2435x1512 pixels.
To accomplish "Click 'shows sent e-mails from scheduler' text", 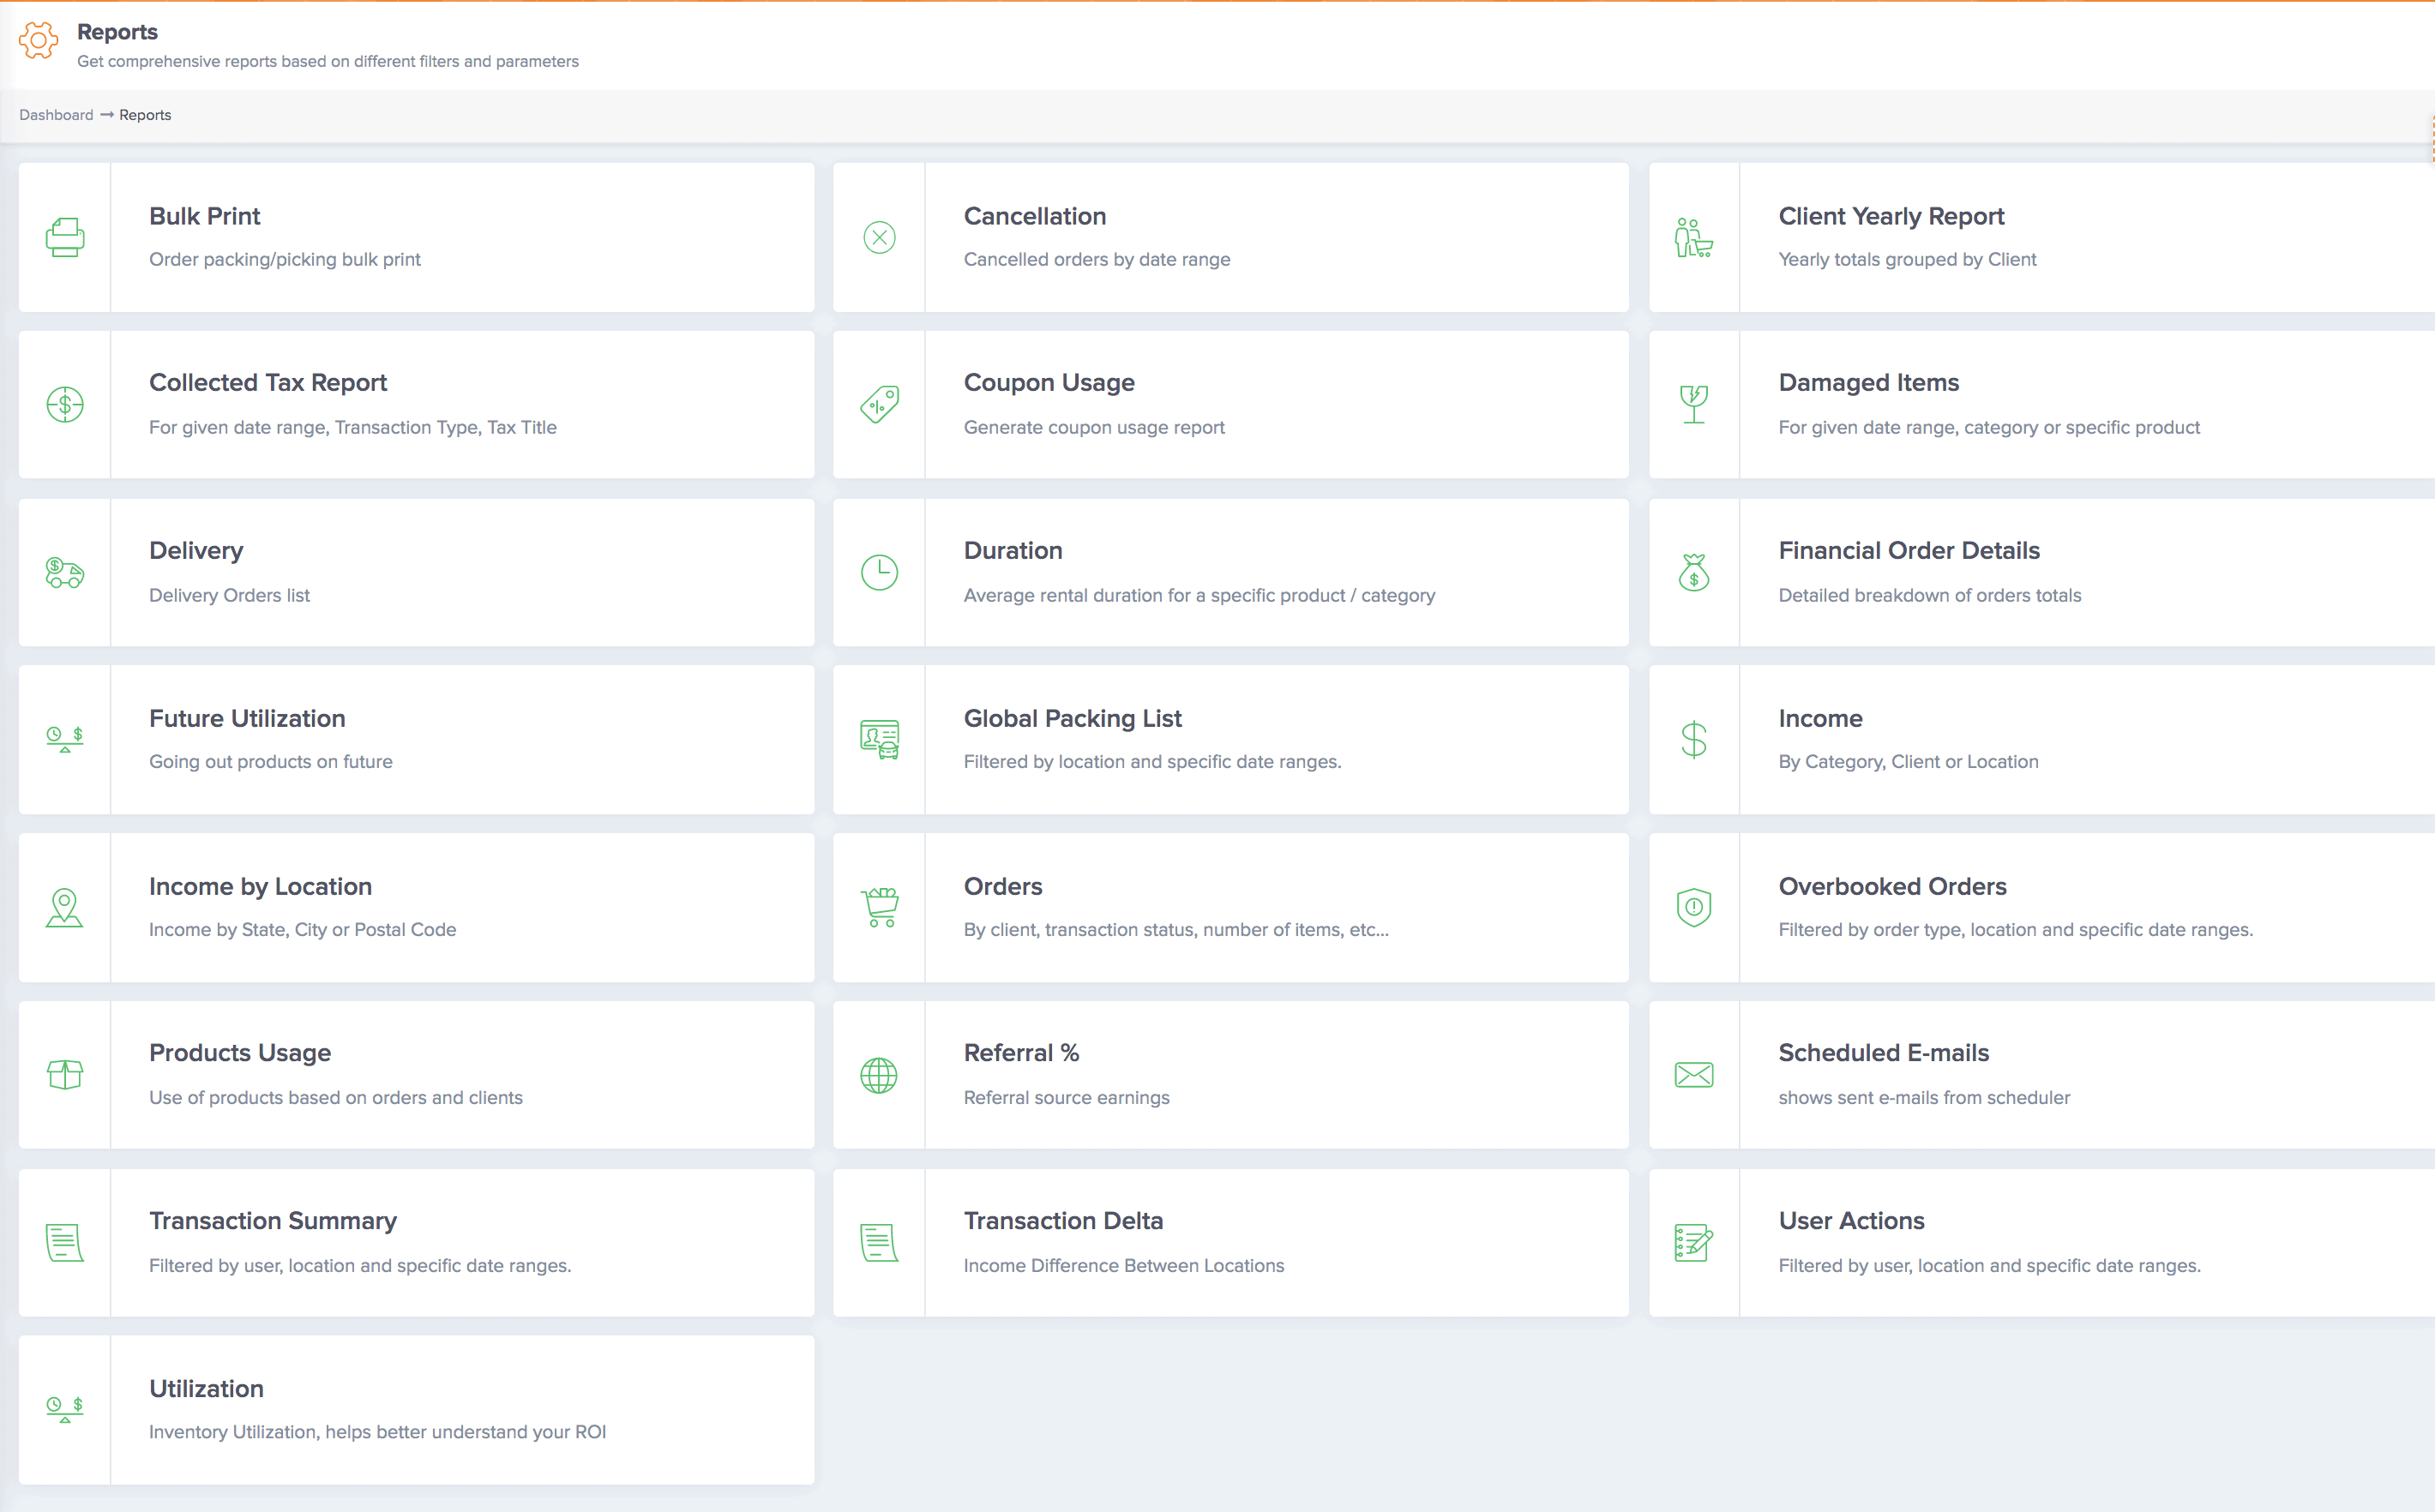I will click(x=1924, y=1098).
